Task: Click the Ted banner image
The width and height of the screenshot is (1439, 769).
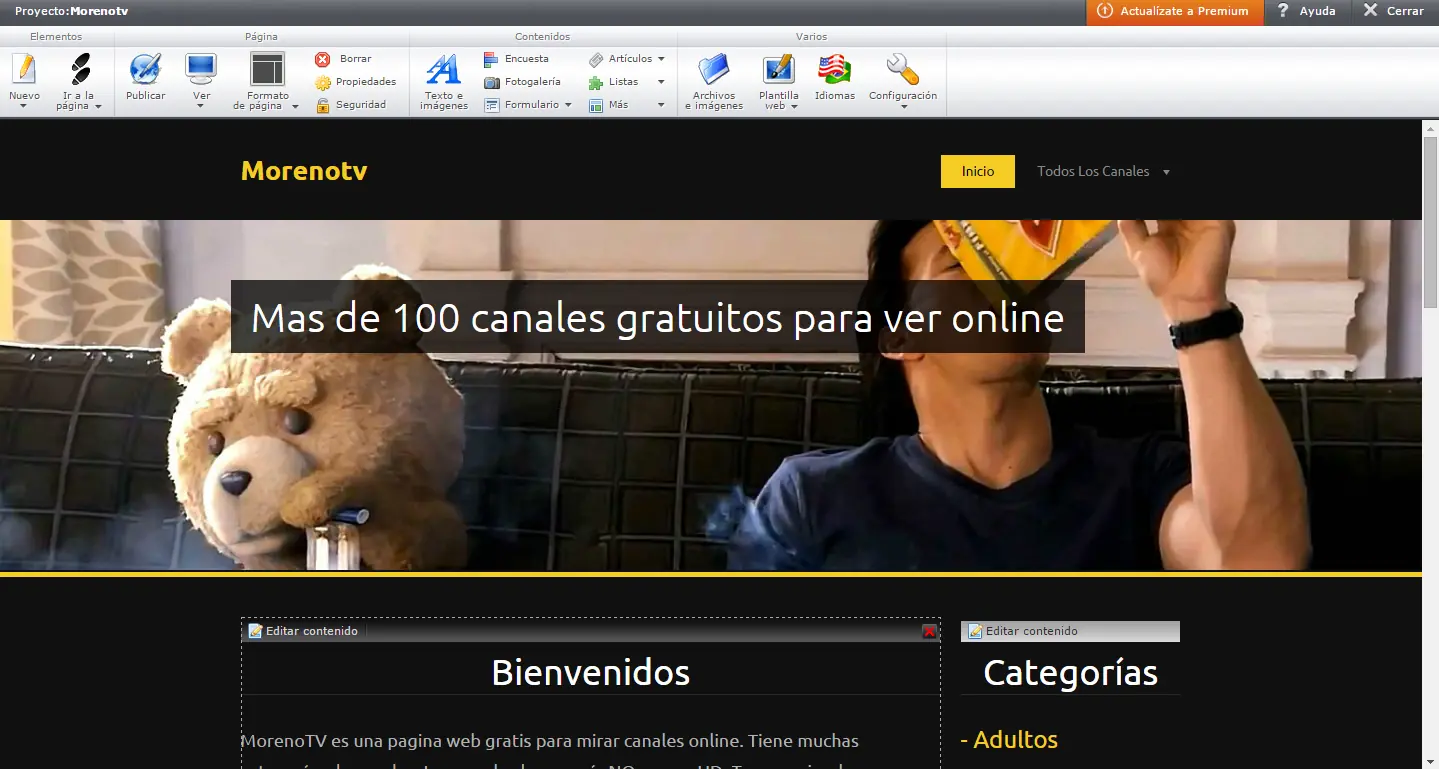Action: (x=711, y=395)
